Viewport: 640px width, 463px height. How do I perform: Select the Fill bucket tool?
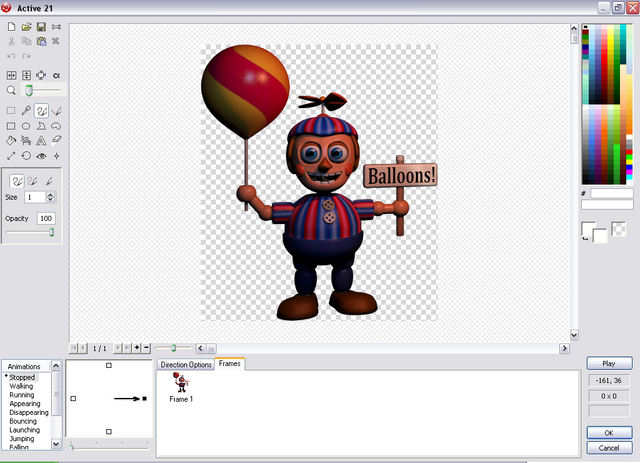(11, 141)
